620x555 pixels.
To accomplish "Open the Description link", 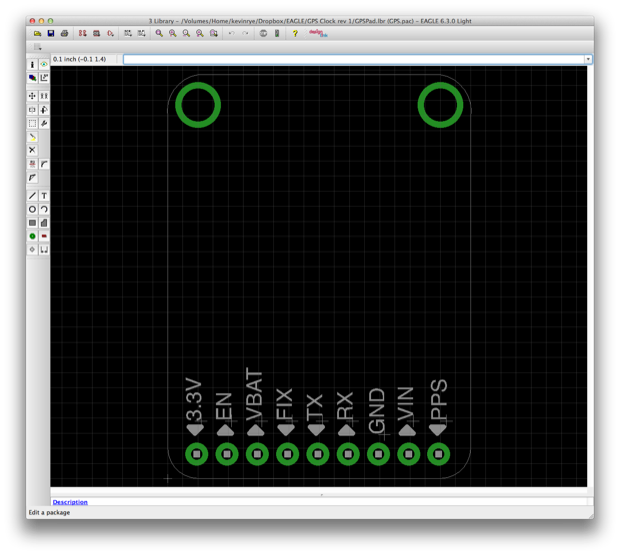I will [x=70, y=502].
